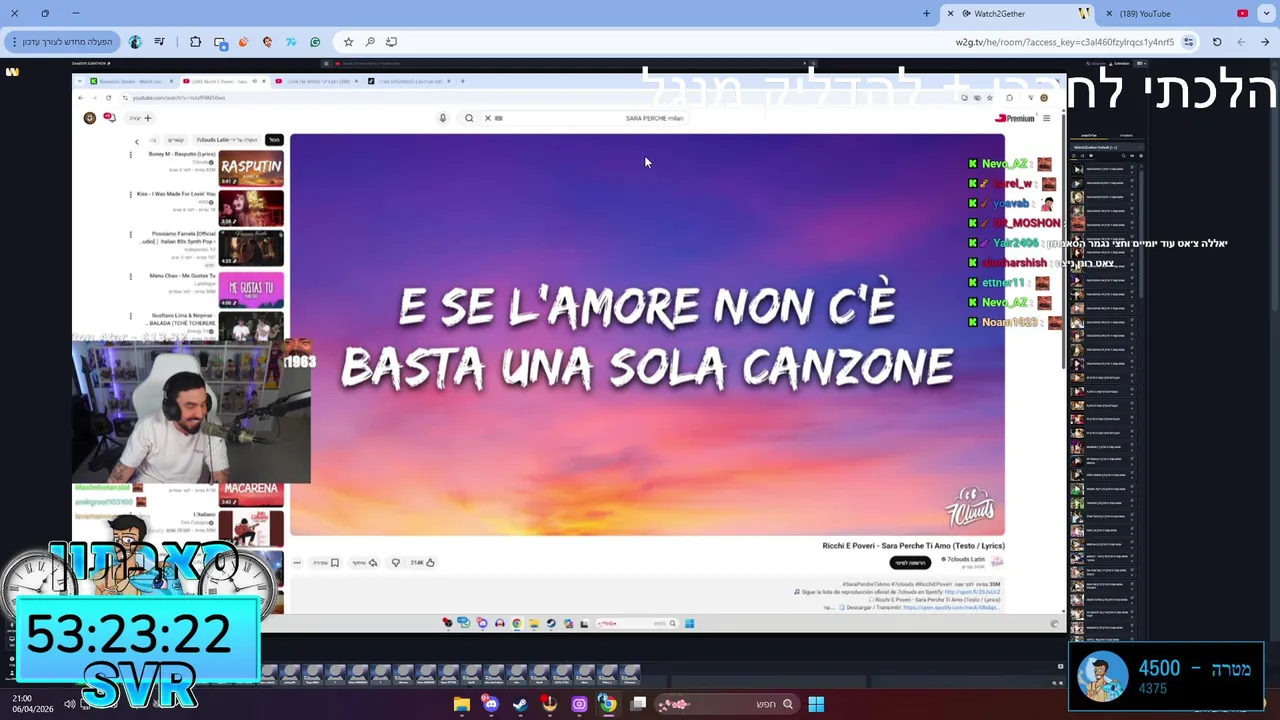The height and width of the screenshot is (720, 1280).
Task: Open a new browser tab
Action: pos(926,13)
